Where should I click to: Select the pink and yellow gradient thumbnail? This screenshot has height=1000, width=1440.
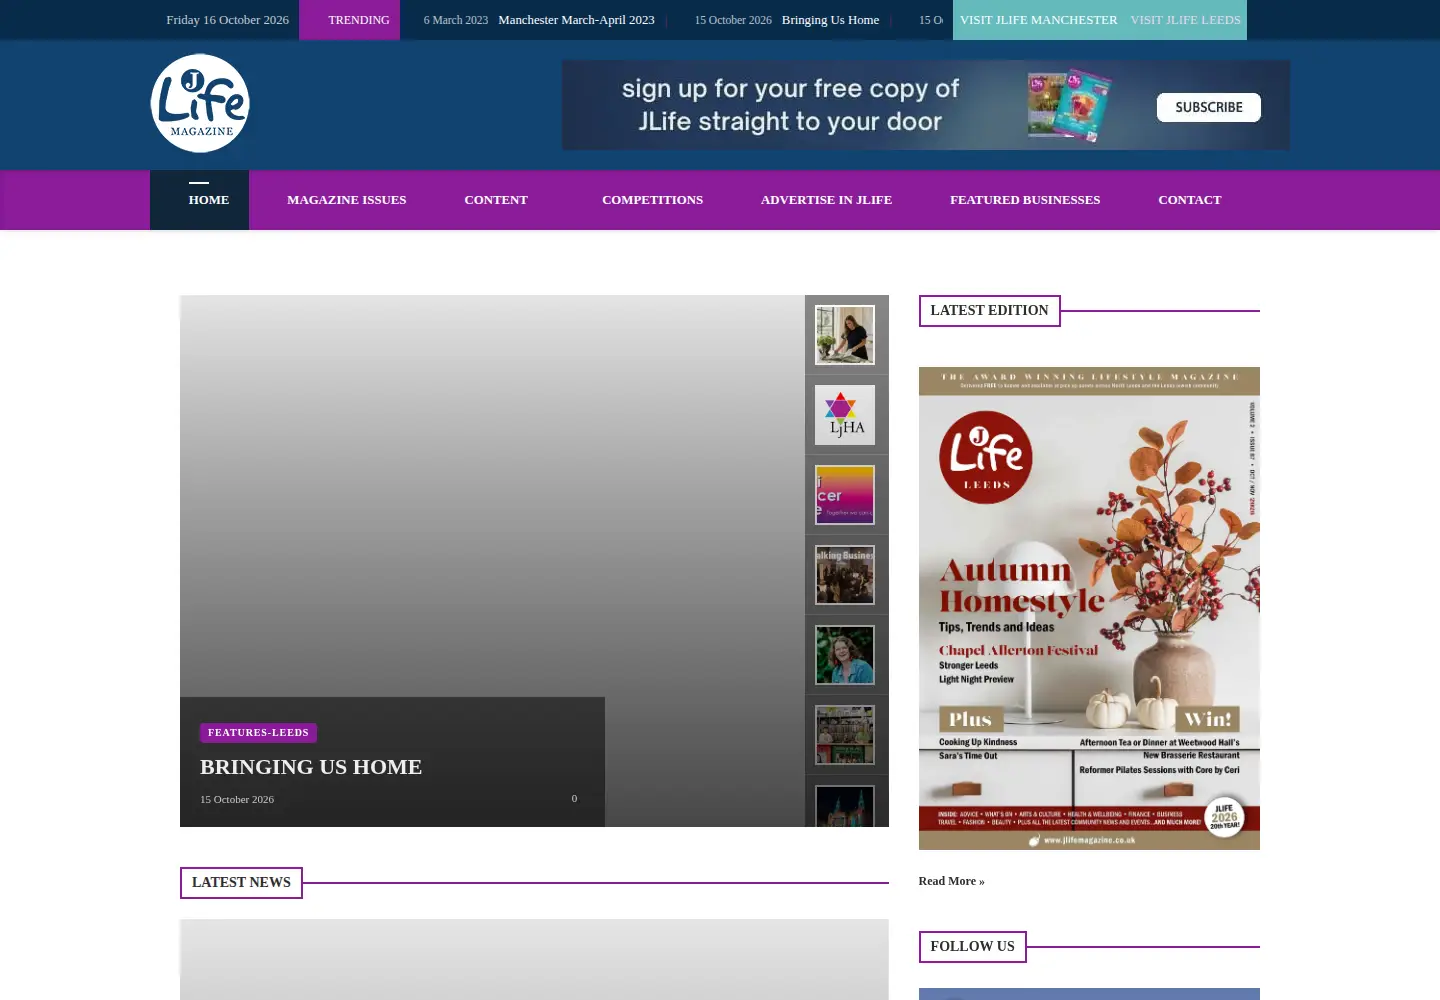pos(845,495)
